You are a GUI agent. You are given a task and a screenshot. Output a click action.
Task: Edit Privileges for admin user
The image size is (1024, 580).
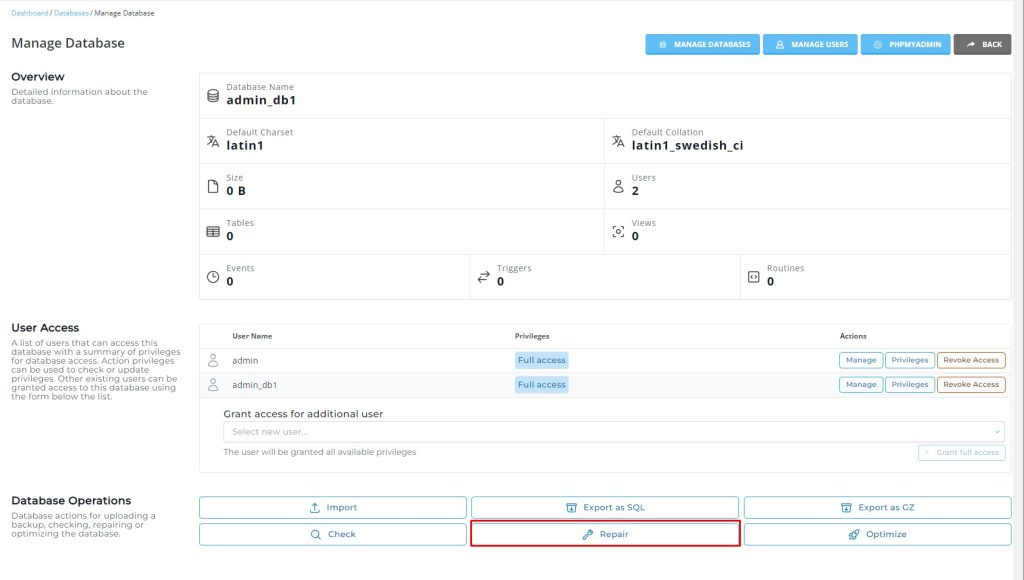910,360
